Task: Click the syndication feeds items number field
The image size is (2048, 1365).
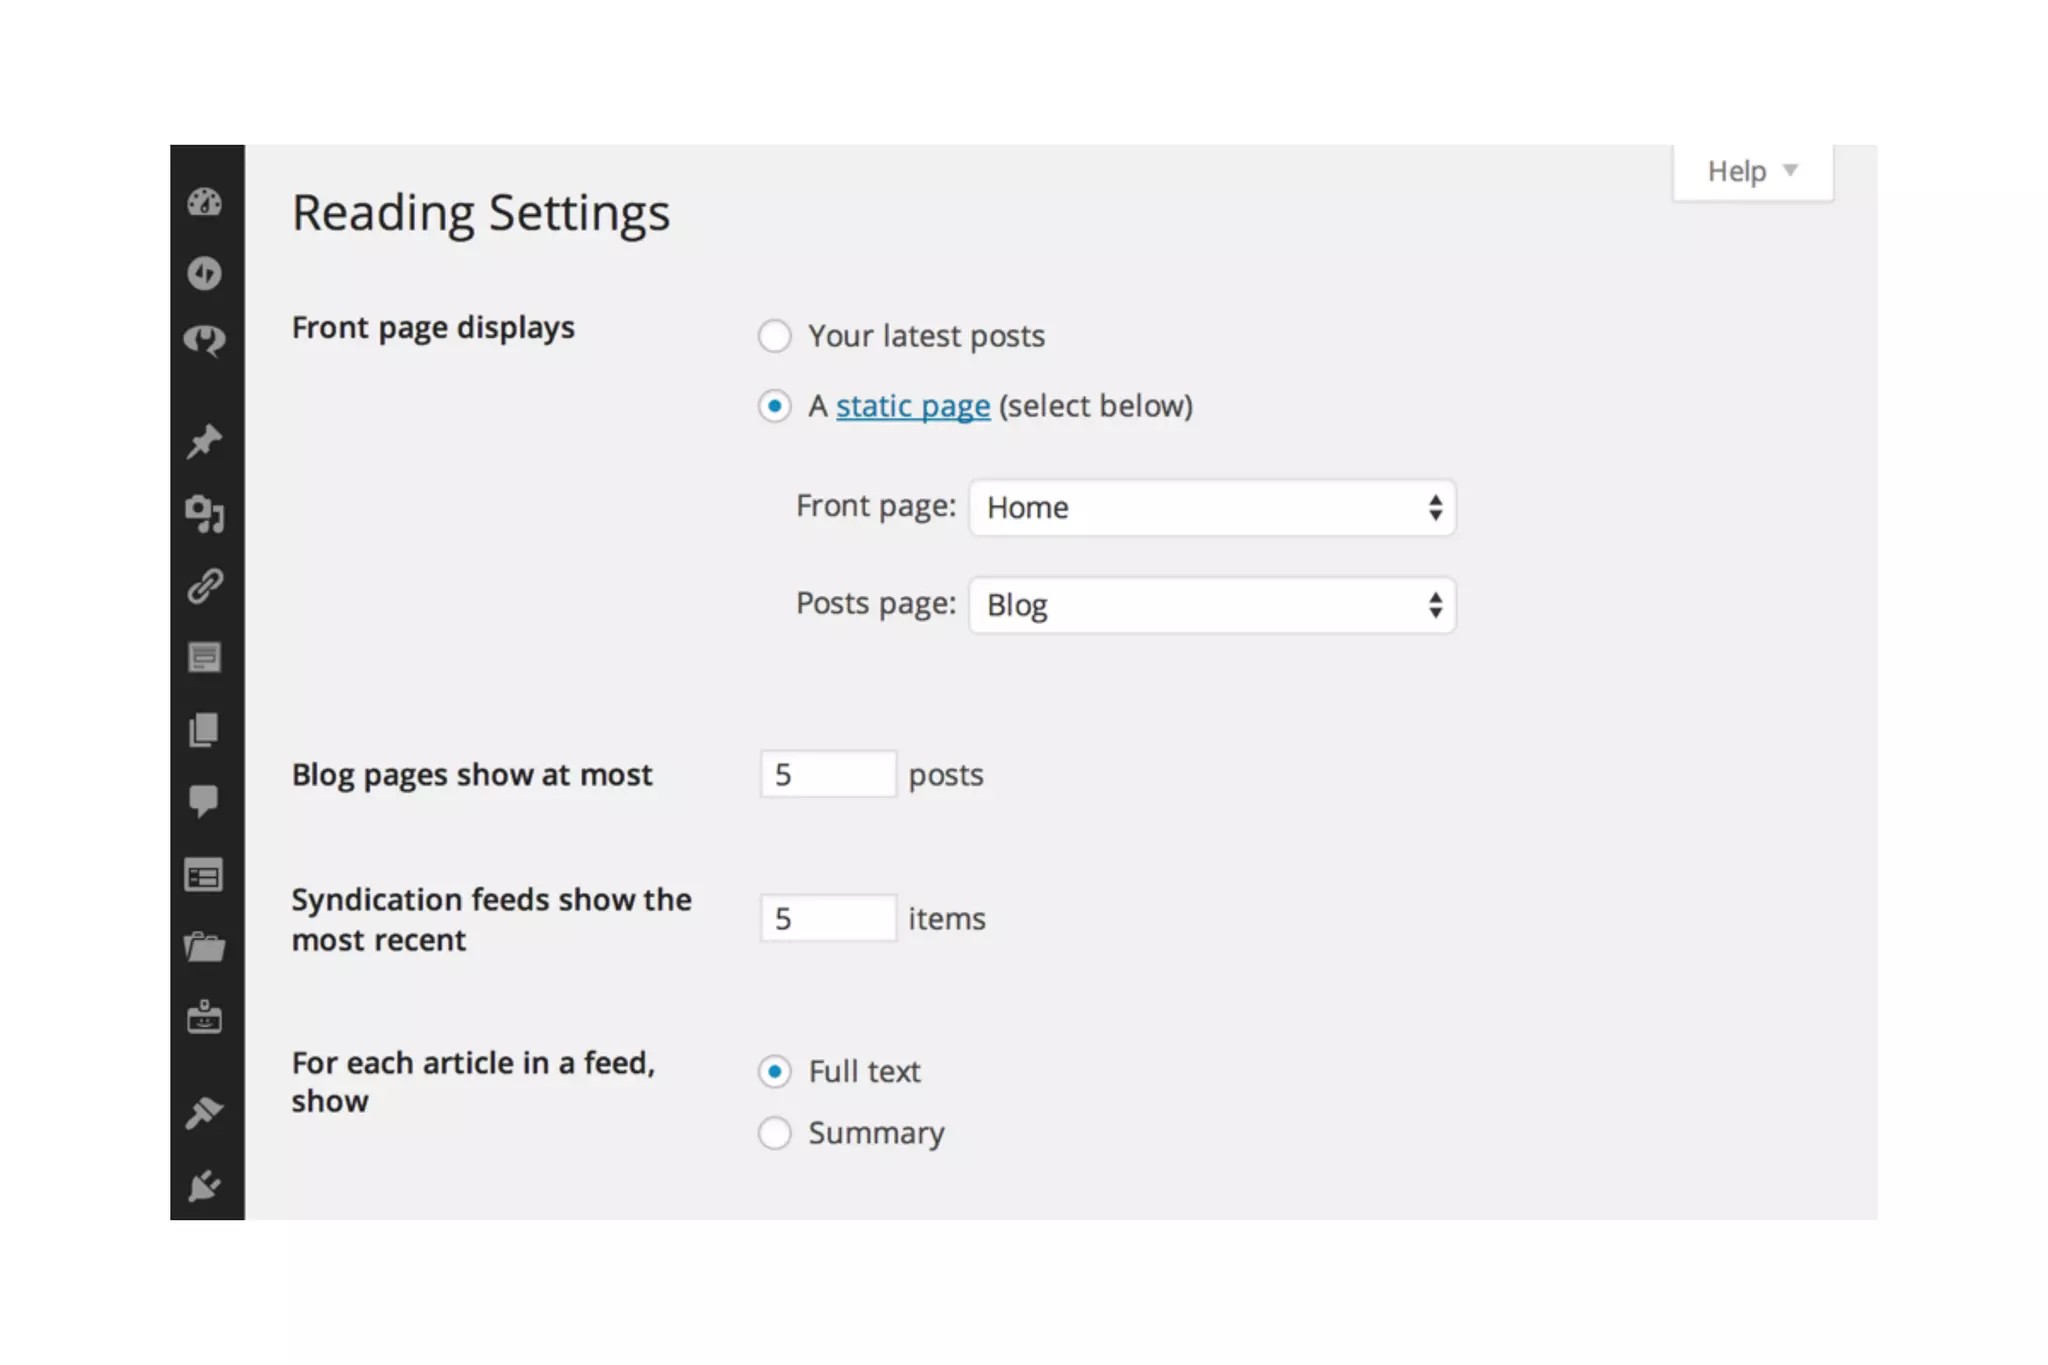Action: point(828,918)
